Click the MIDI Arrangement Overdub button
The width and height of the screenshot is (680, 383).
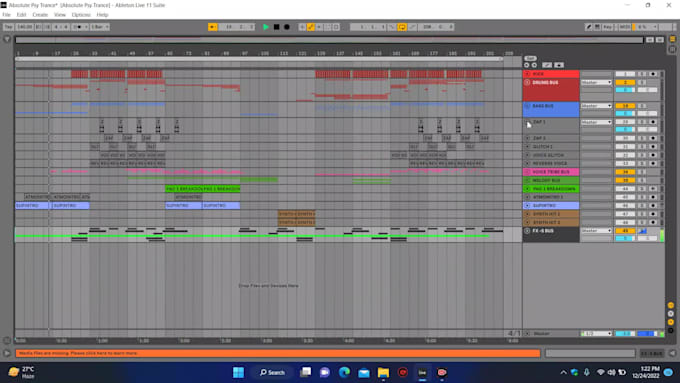302,27
